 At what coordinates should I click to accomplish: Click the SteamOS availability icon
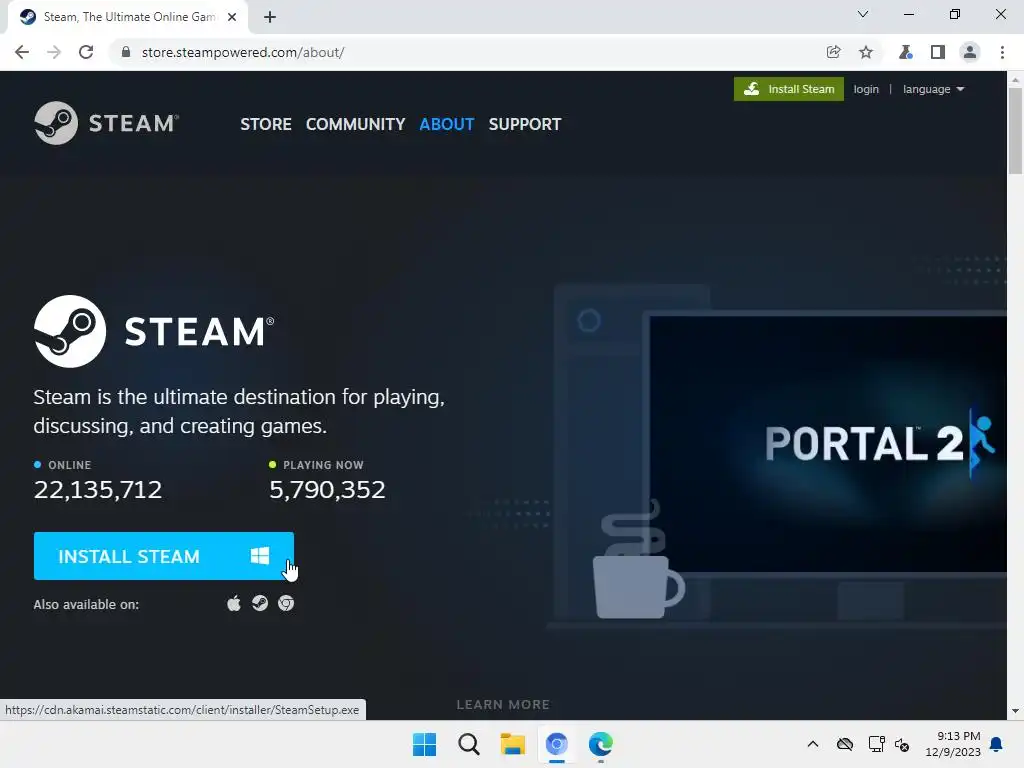[x=260, y=603]
